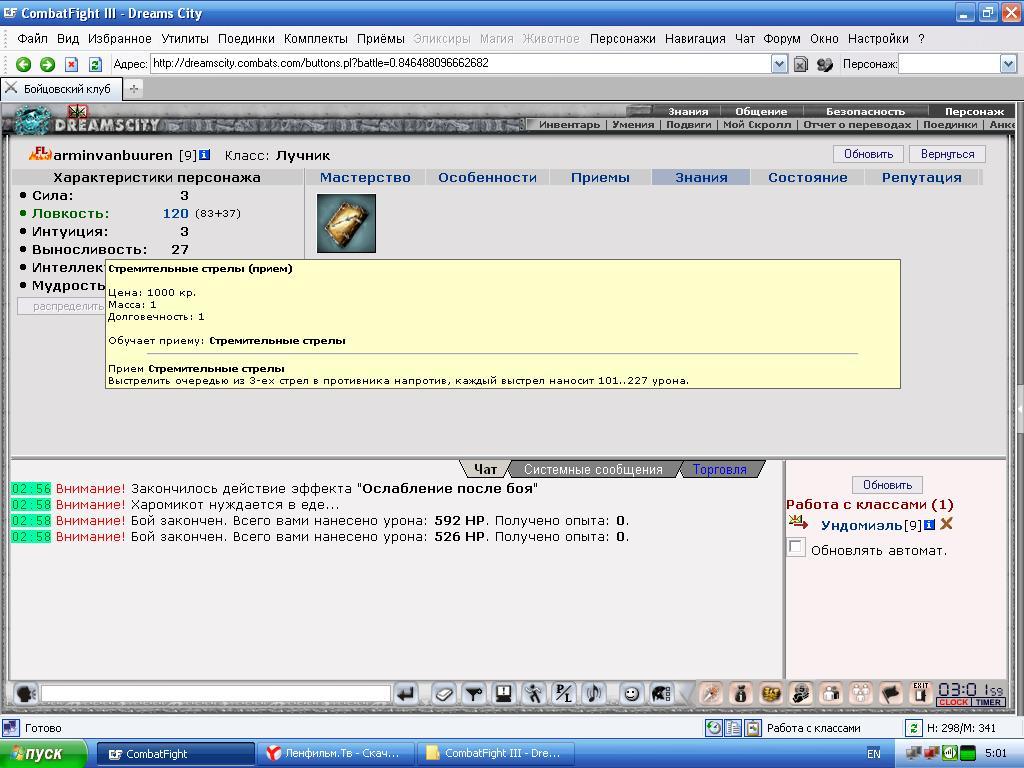1024x768 pixels.
Task: Open the smiley emoticons icon
Action: click(631, 694)
